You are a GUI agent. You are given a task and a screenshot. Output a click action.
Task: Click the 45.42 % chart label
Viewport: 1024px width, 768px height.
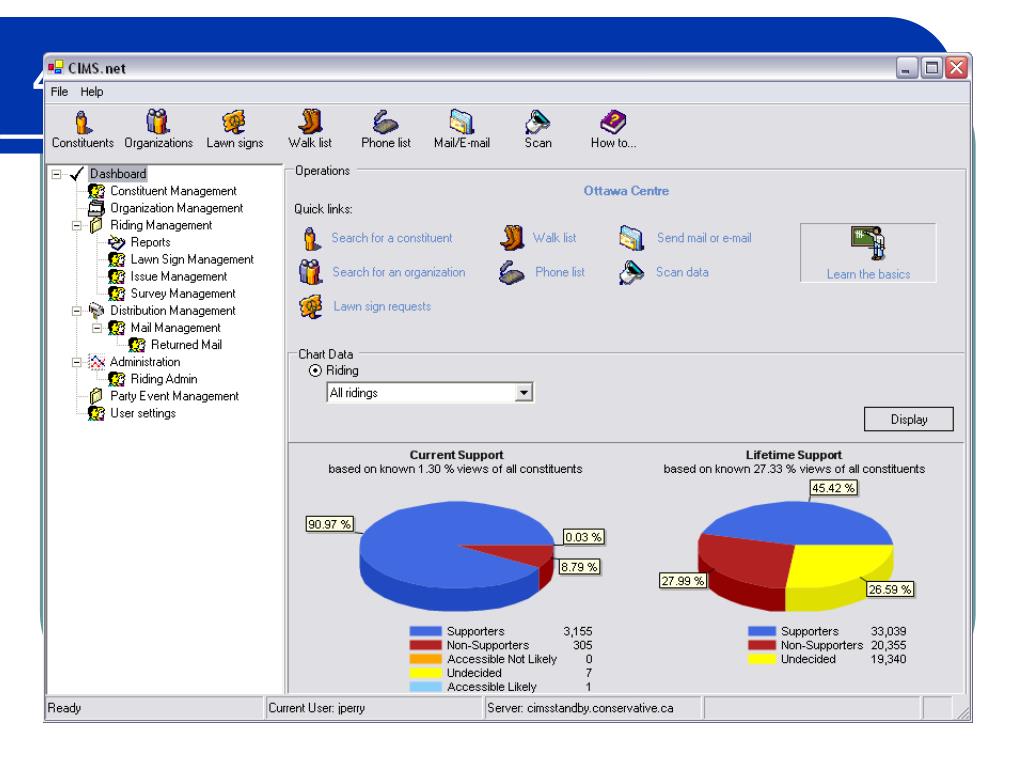click(x=833, y=488)
